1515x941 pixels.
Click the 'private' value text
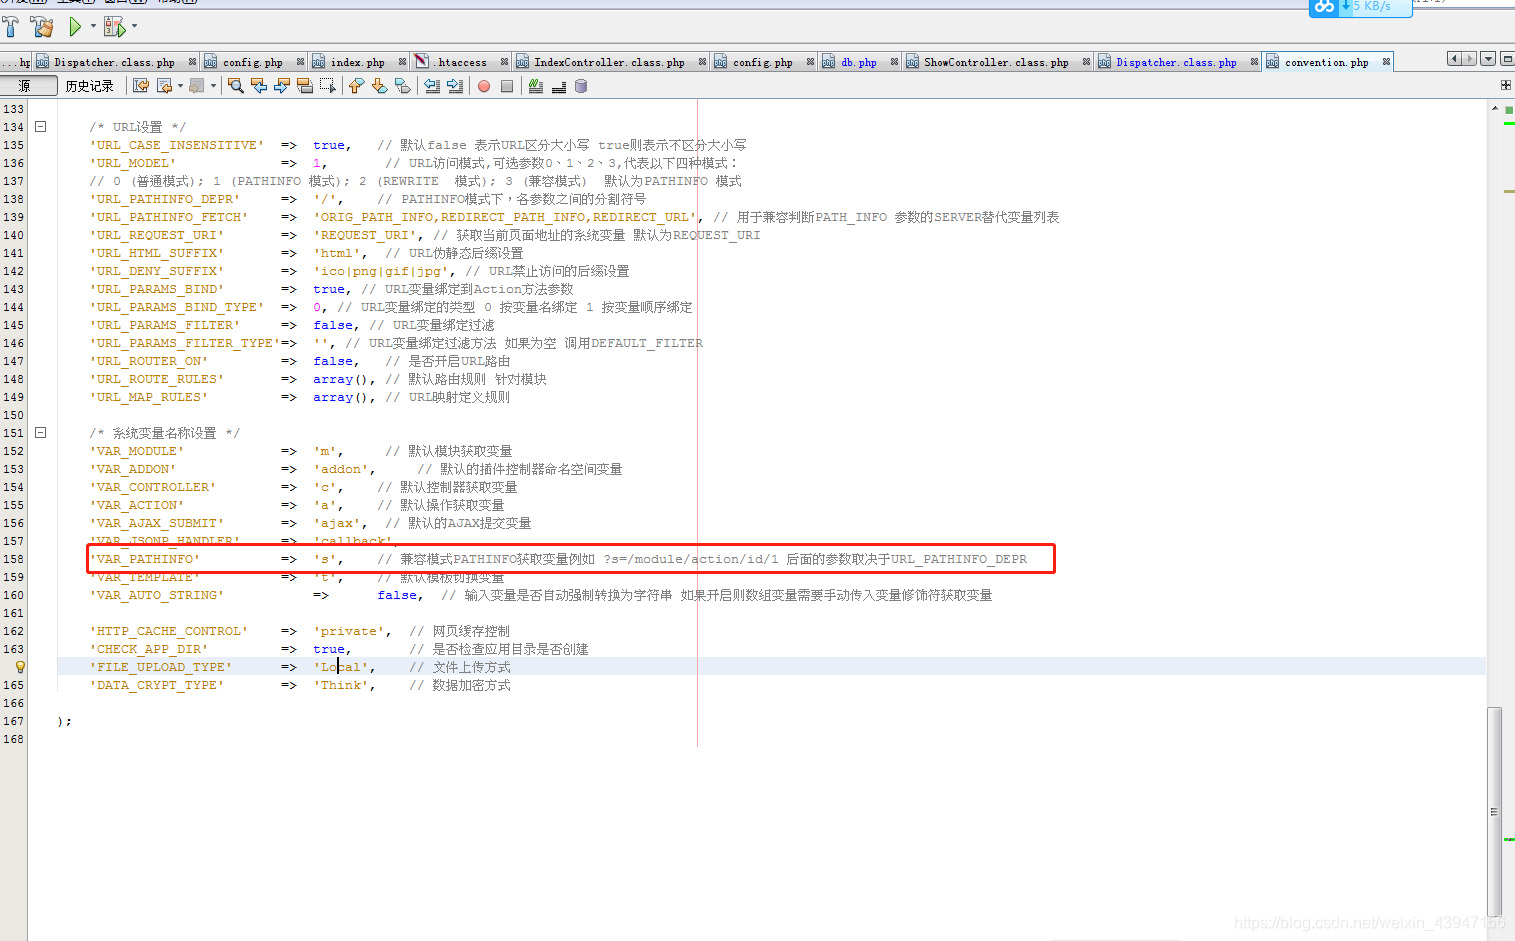[x=349, y=631]
